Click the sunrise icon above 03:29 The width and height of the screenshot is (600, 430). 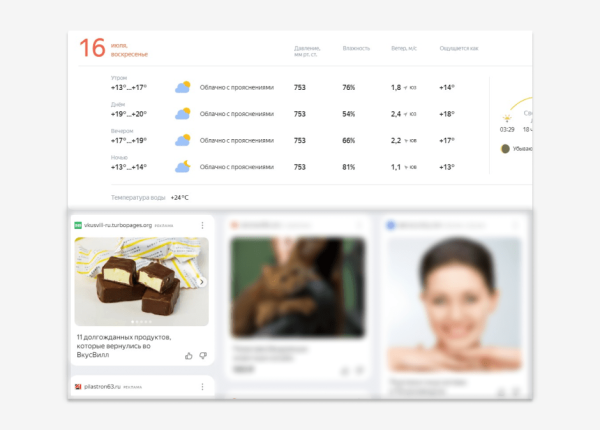pyautogui.click(x=507, y=118)
